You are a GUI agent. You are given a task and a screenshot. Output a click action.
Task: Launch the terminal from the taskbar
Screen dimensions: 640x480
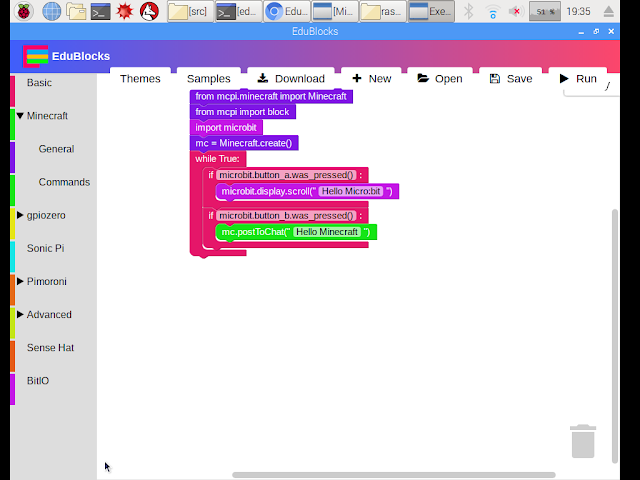click(100, 11)
